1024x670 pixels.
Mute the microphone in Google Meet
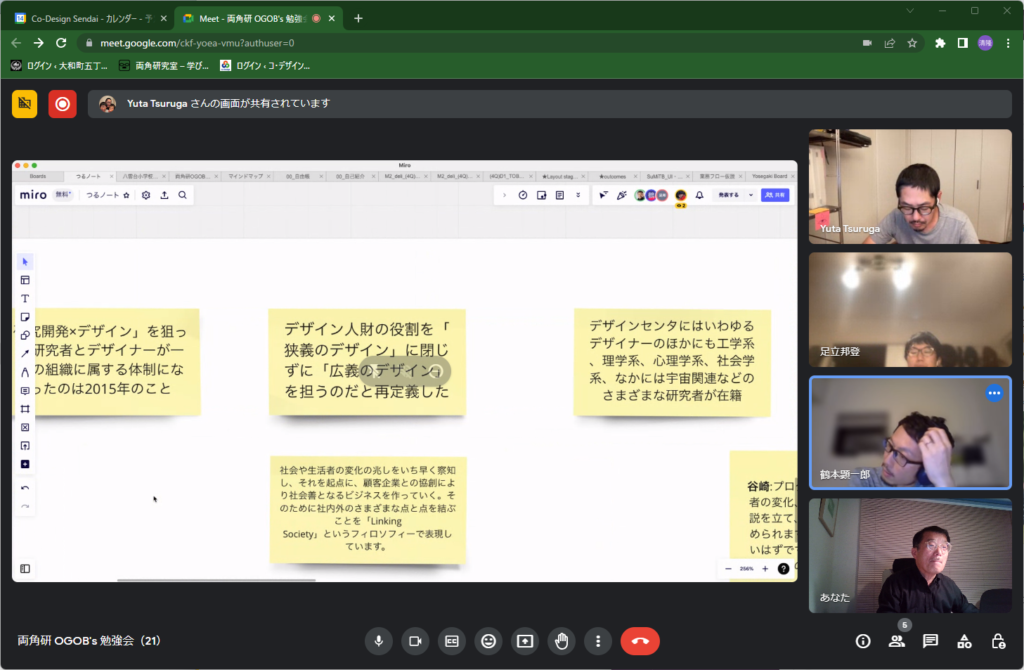379,641
